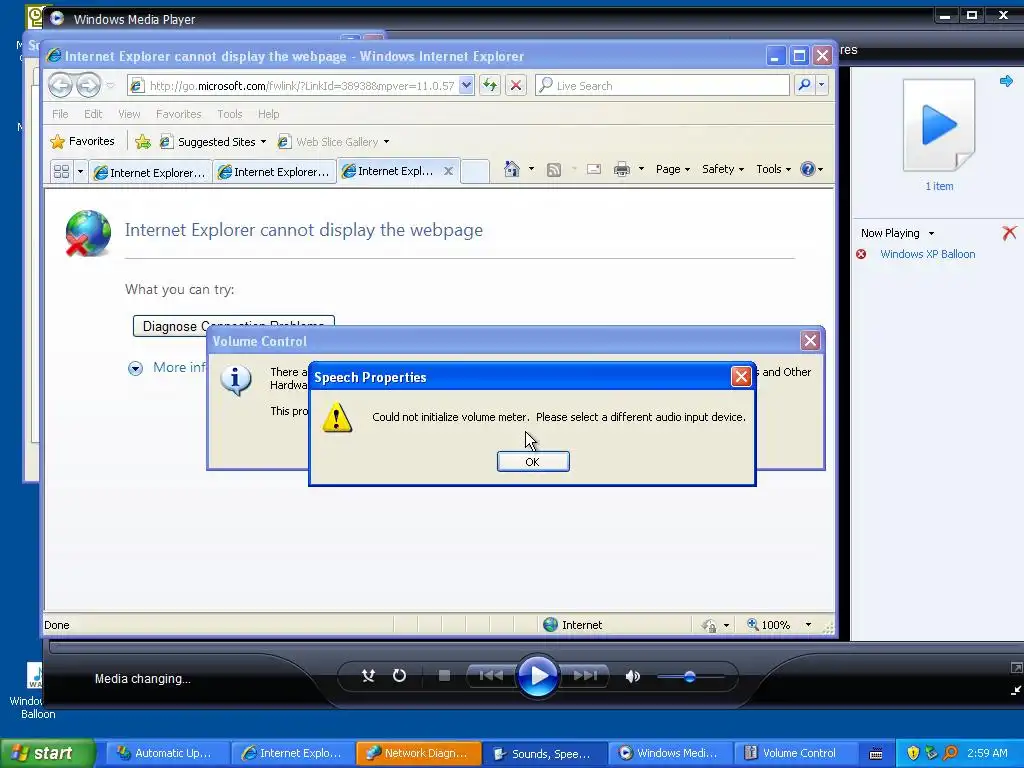The height and width of the screenshot is (768, 1024).
Task: Close the Volume Control message box
Action: (810, 340)
